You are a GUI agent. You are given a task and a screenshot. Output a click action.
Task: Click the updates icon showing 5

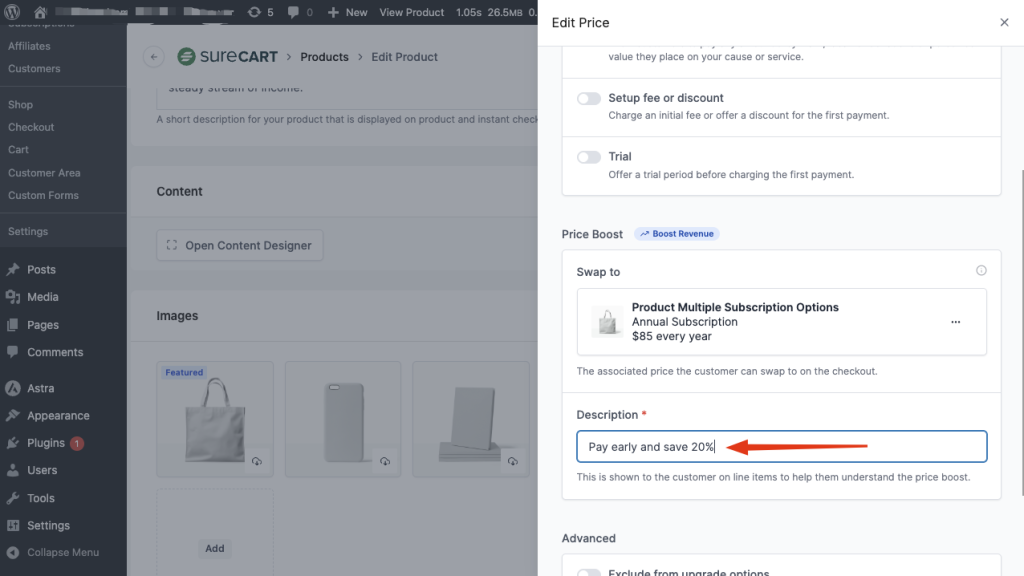pos(254,12)
